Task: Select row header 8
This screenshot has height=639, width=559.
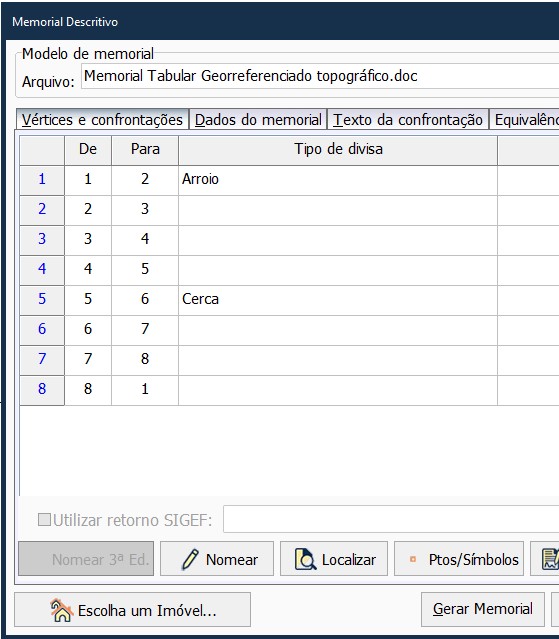Action: (42, 389)
